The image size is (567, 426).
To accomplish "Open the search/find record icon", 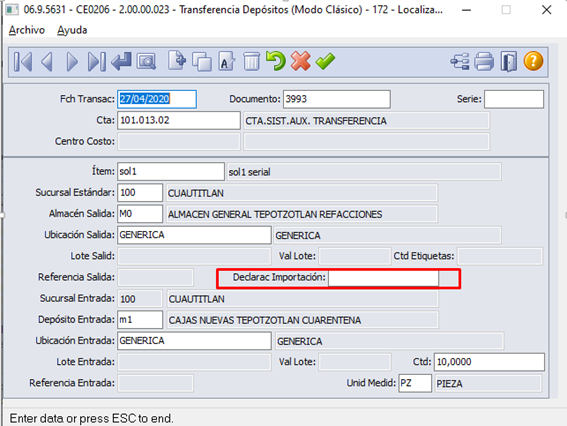I will (146, 61).
